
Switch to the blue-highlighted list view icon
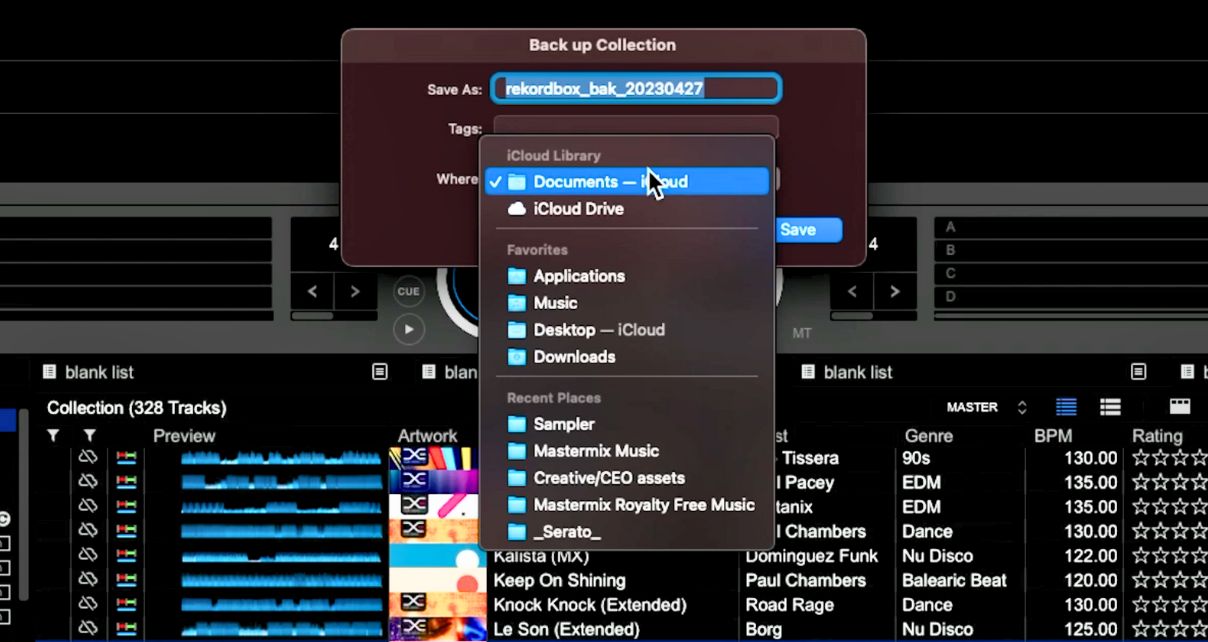(1067, 407)
